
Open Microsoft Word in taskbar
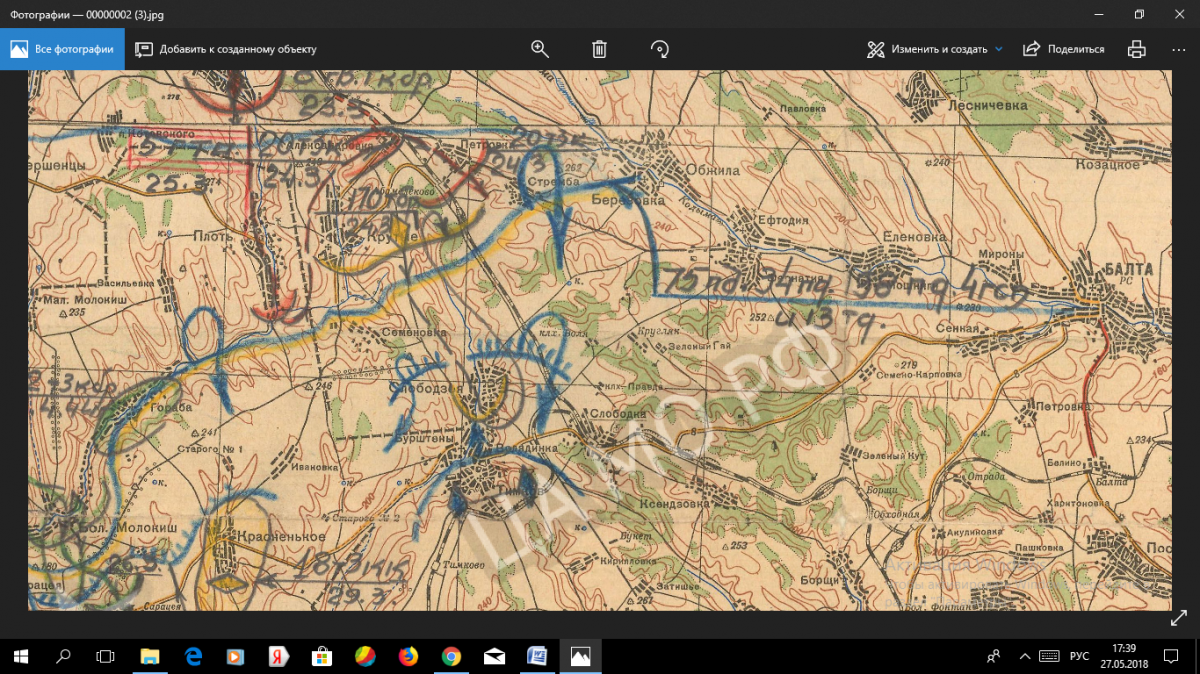pyautogui.click(x=537, y=657)
